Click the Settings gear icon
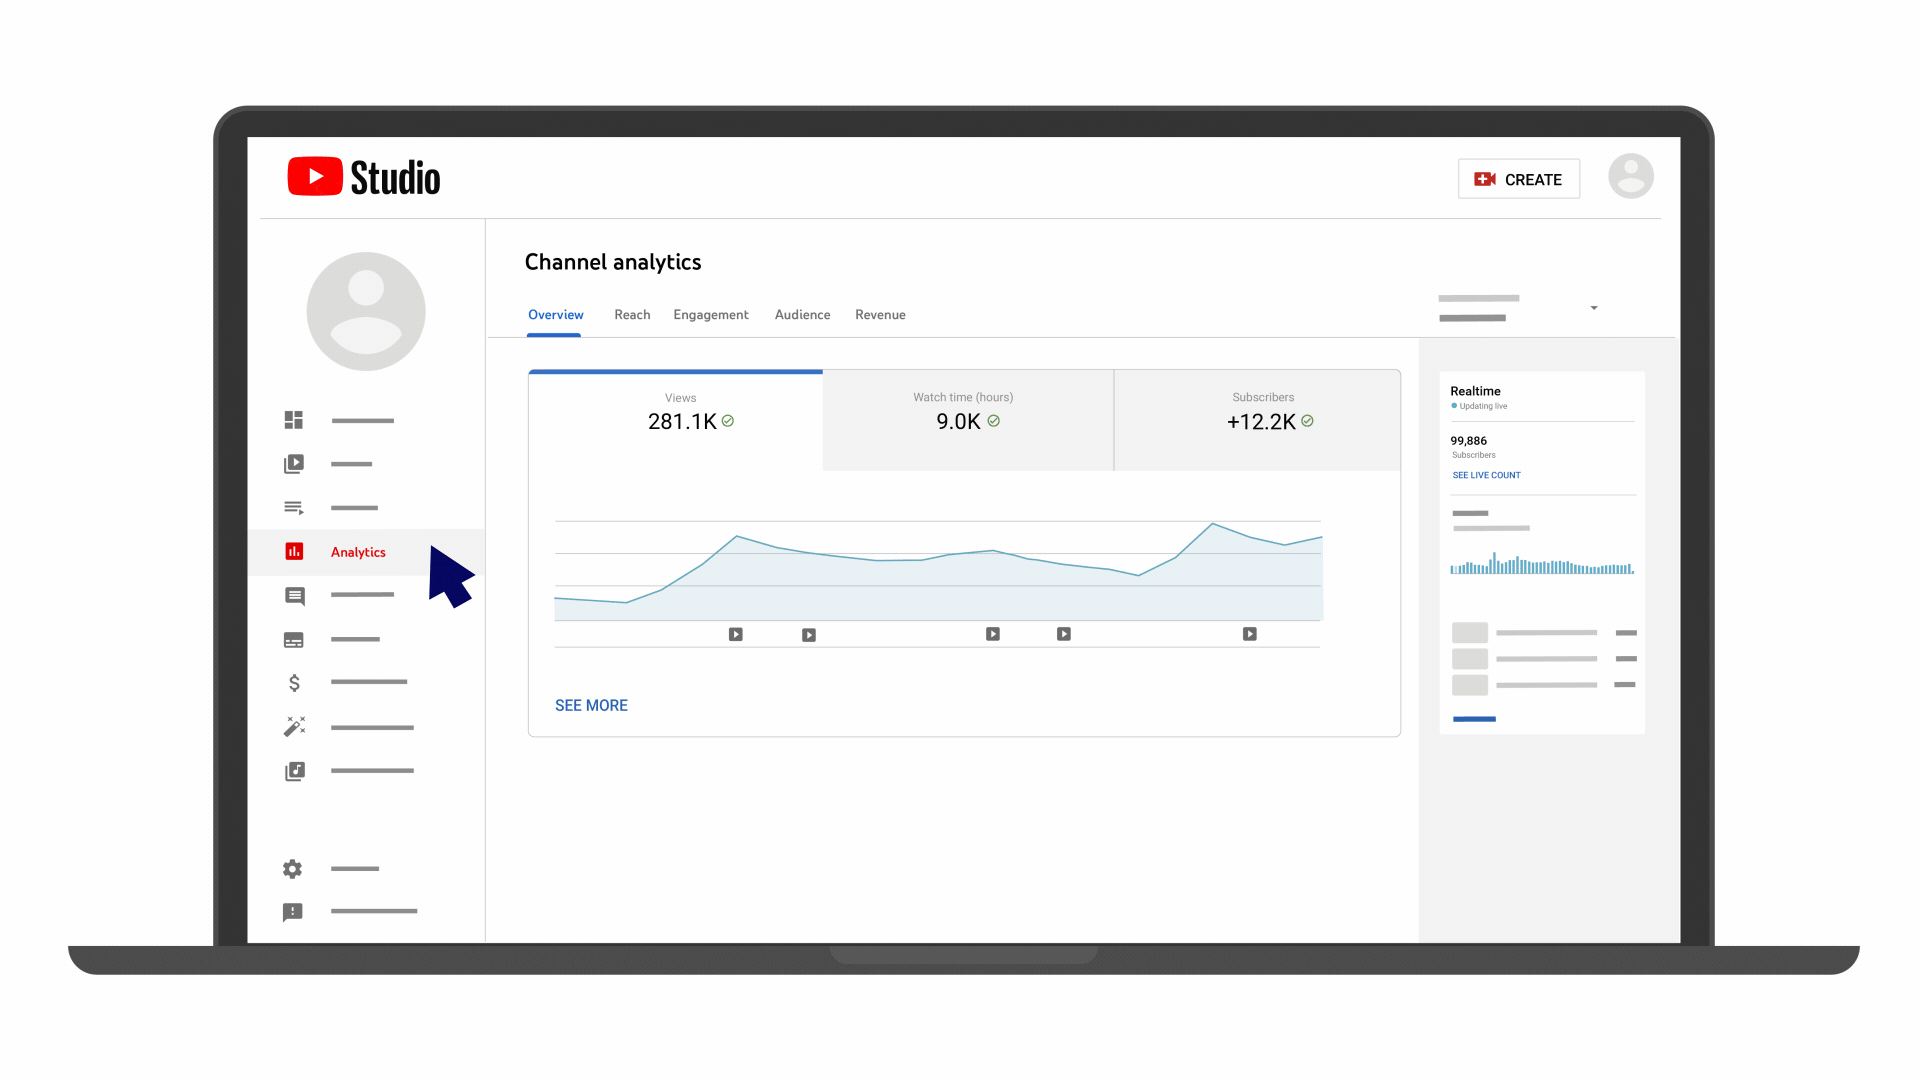1920x1080 pixels. (x=293, y=868)
